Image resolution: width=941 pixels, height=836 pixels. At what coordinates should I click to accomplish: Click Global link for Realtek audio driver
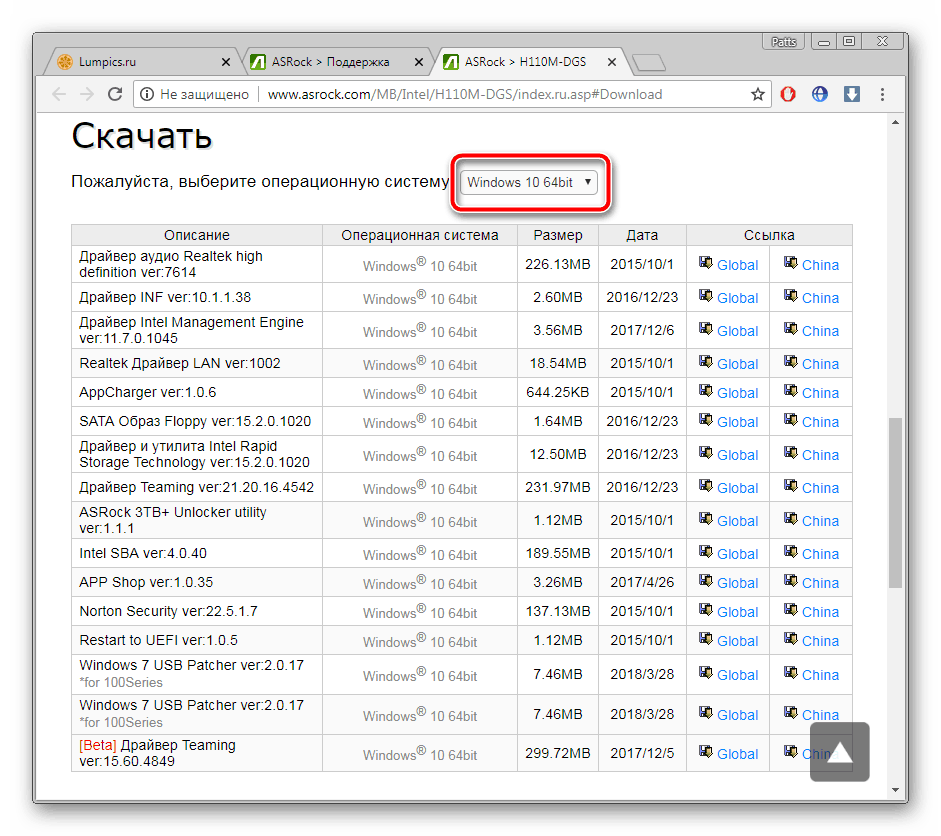[737, 265]
